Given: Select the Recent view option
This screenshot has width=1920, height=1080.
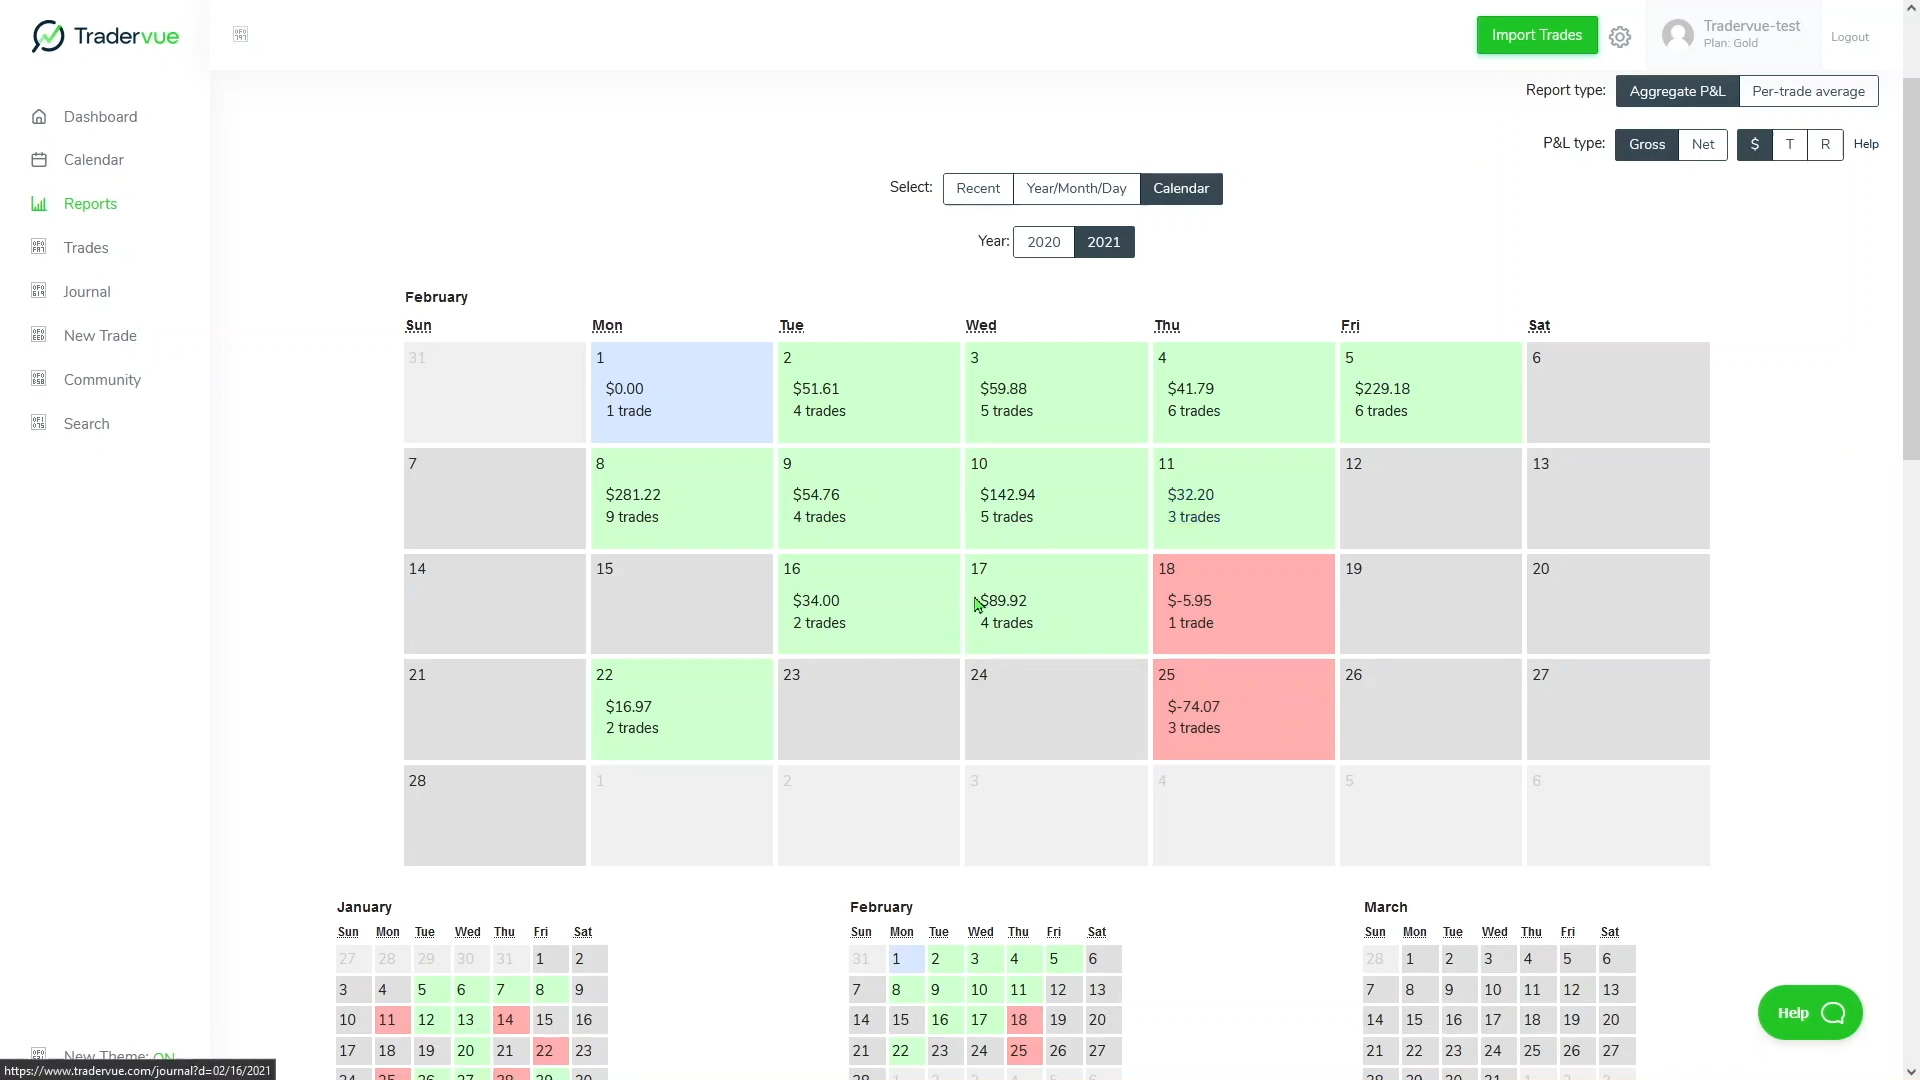Looking at the screenshot, I should pos(977,189).
